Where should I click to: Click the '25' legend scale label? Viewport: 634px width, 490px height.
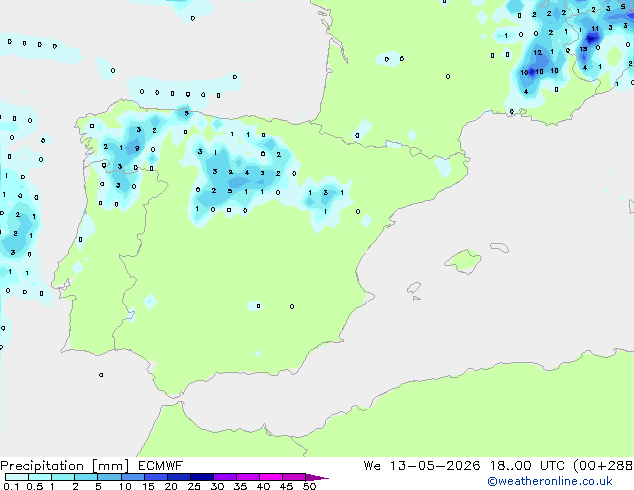coord(194,486)
